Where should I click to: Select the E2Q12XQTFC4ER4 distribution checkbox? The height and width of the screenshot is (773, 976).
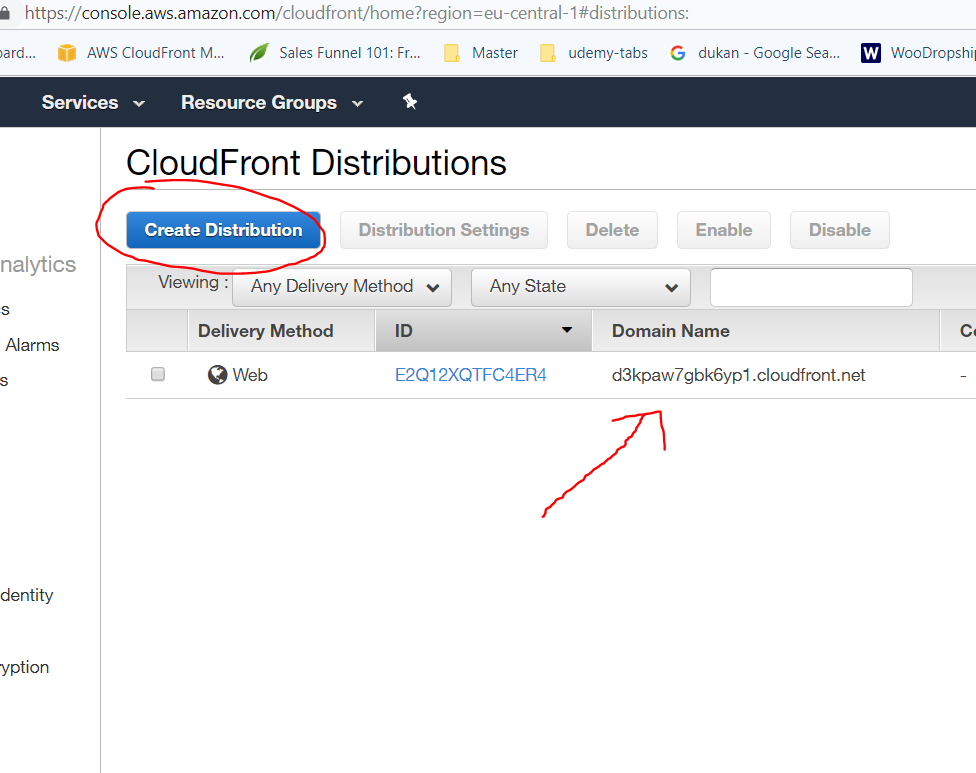point(158,374)
